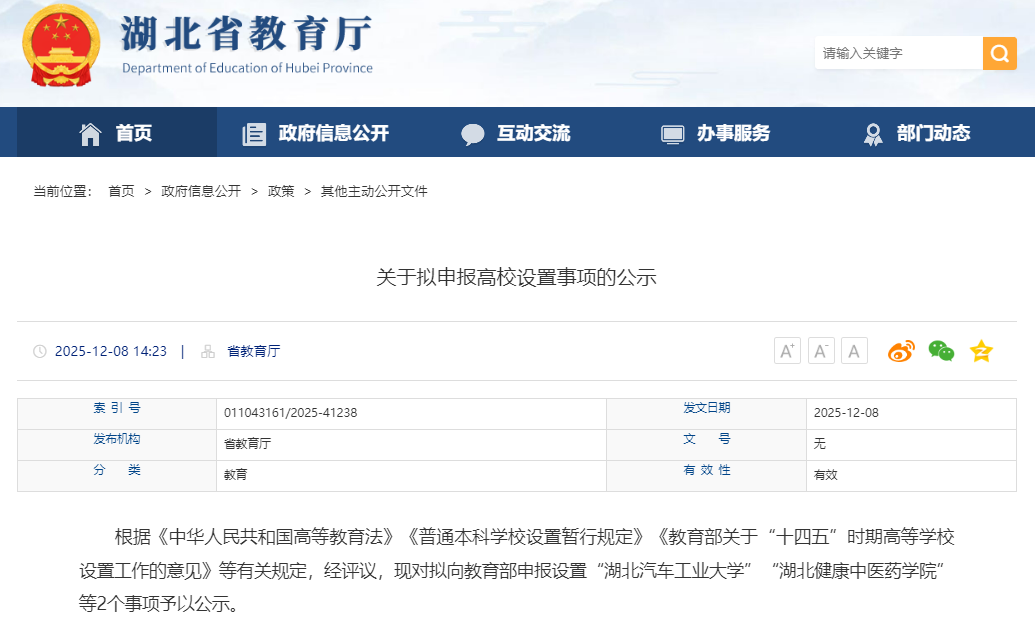The width and height of the screenshot is (1035, 623).
Task: Follow the 政策 breadcrumb link
Action: pyautogui.click(x=281, y=191)
